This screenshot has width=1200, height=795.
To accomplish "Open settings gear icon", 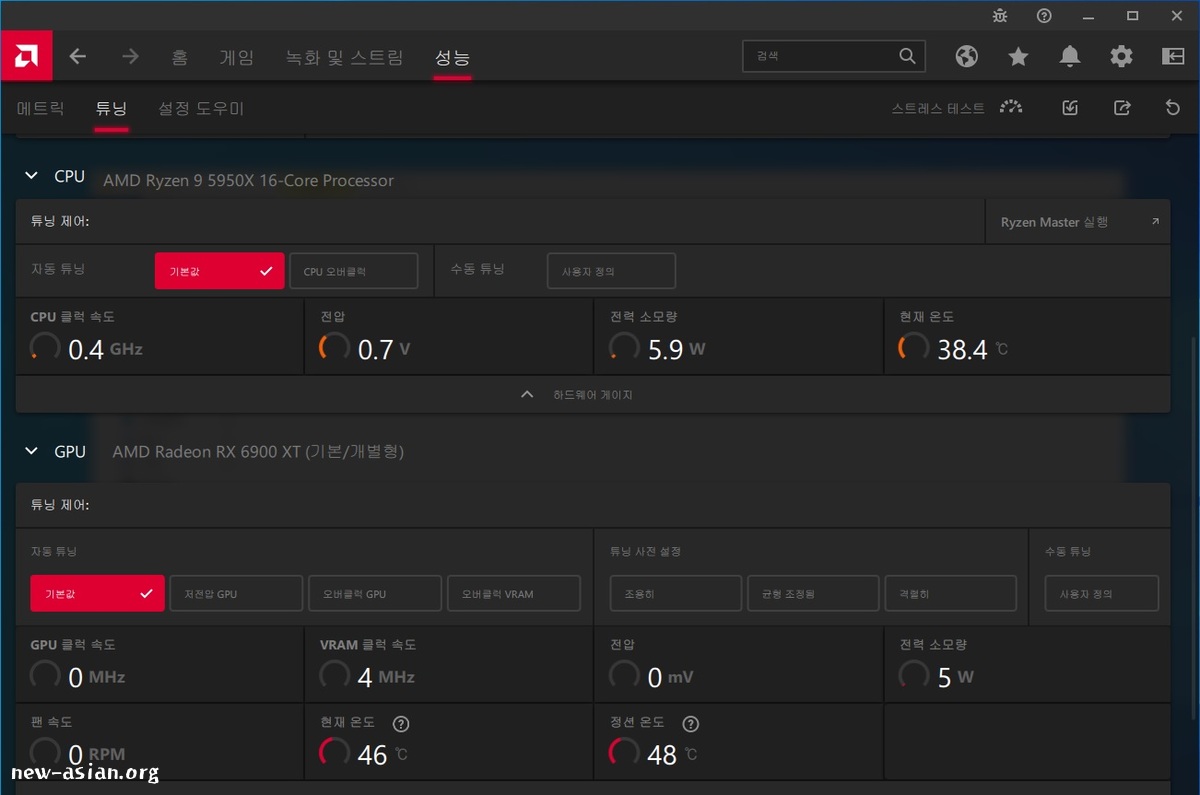I will click(x=1122, y=57).
